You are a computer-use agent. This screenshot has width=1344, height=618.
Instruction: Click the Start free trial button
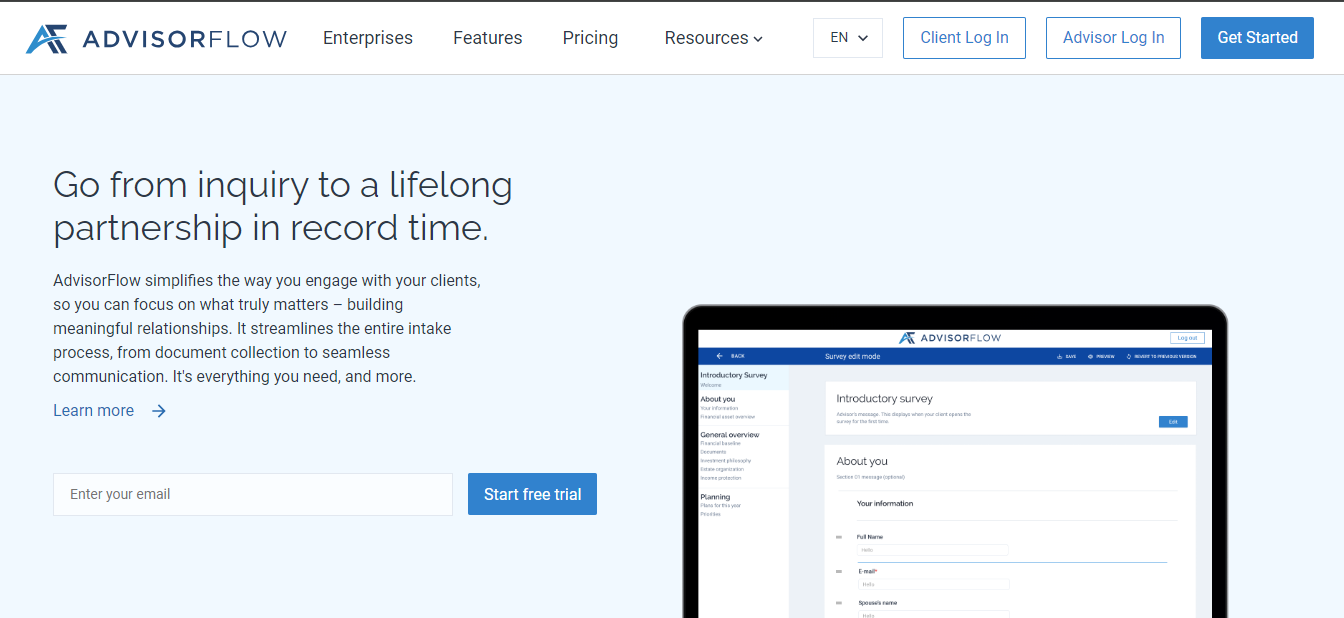tap(532, 494)
